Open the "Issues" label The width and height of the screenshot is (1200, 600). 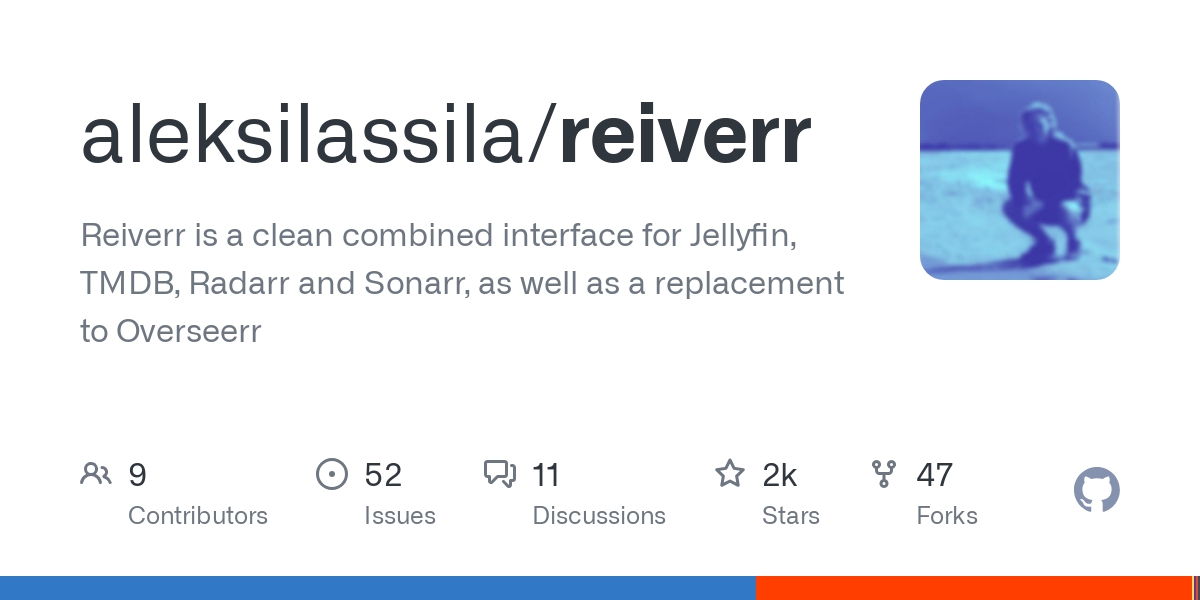[400, 516]
